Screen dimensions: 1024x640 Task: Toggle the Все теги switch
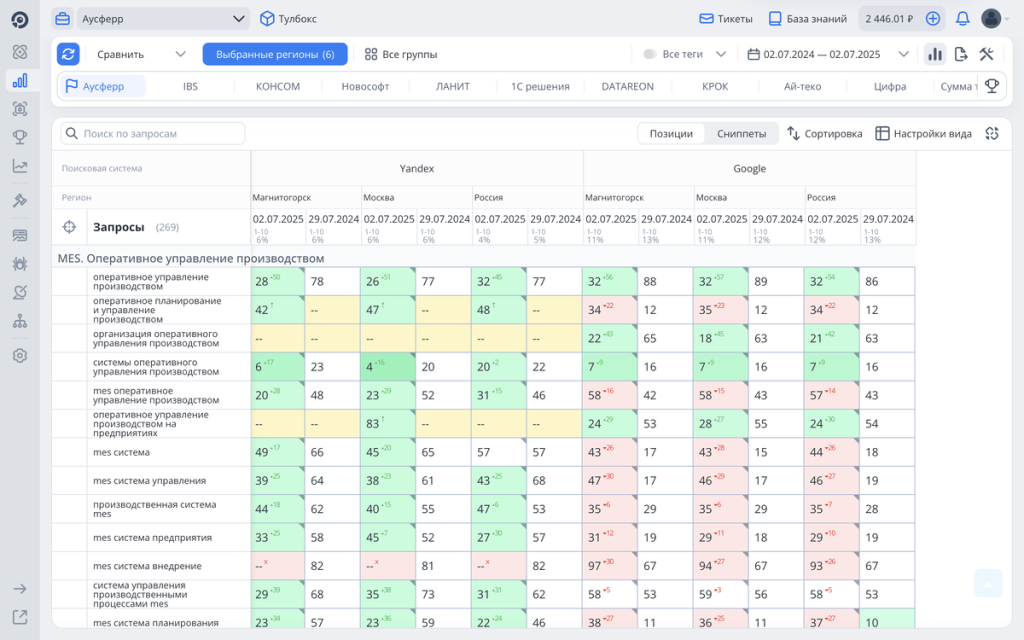[x=650, y=54]
